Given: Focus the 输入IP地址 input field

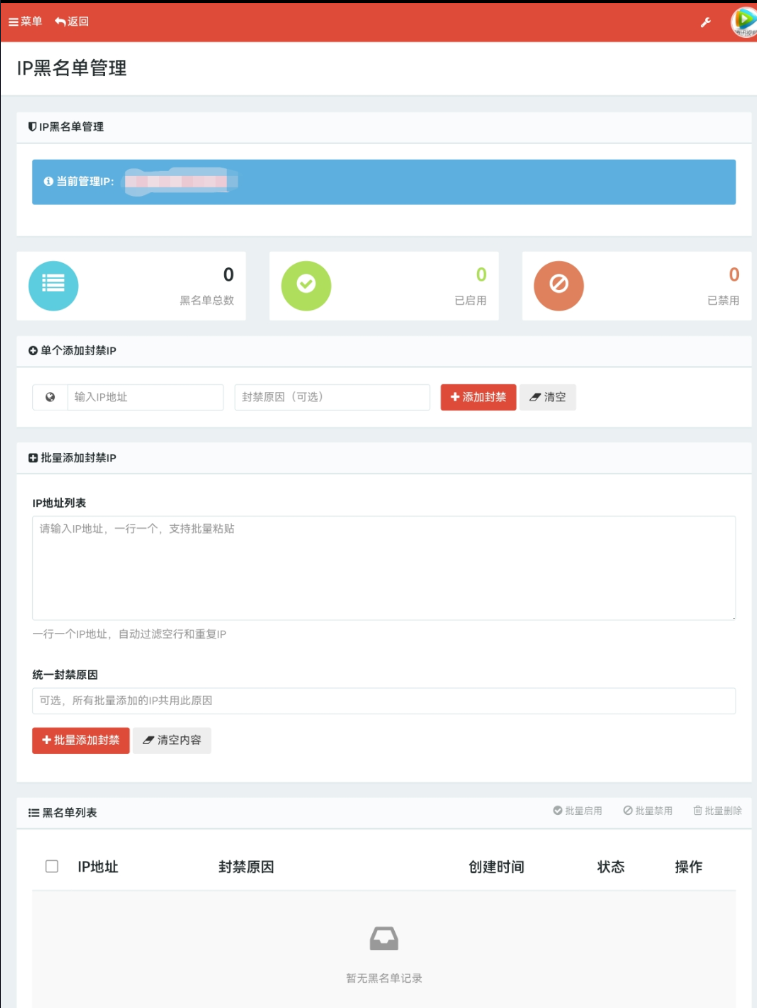Looking at the screenshot, I should coord(145,397).
